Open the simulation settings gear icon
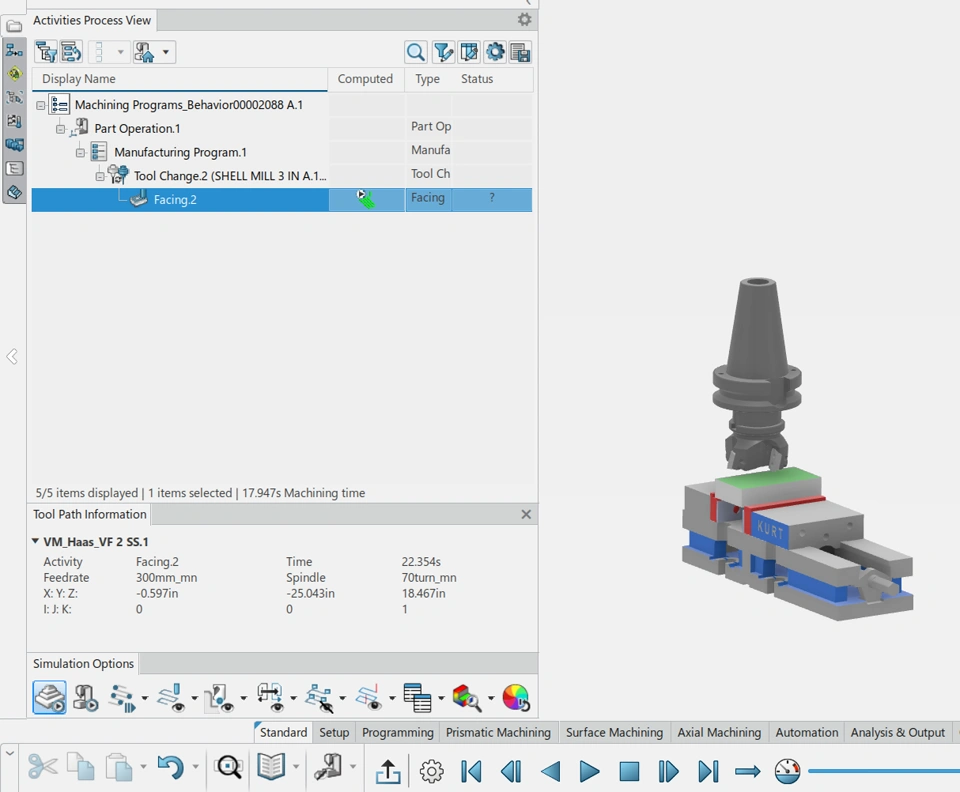 point(432,771)
